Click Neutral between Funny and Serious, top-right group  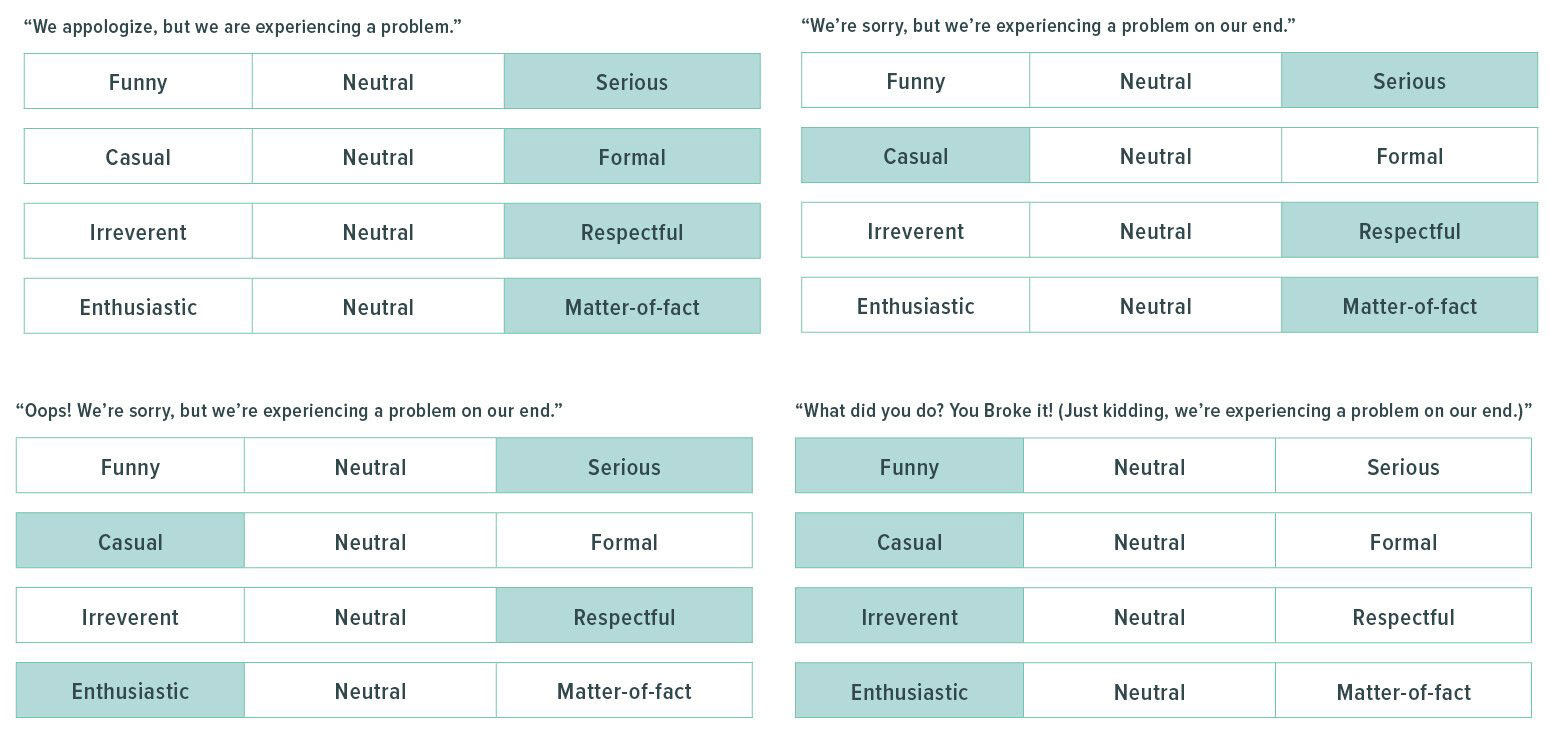[x=1155, y=81]
